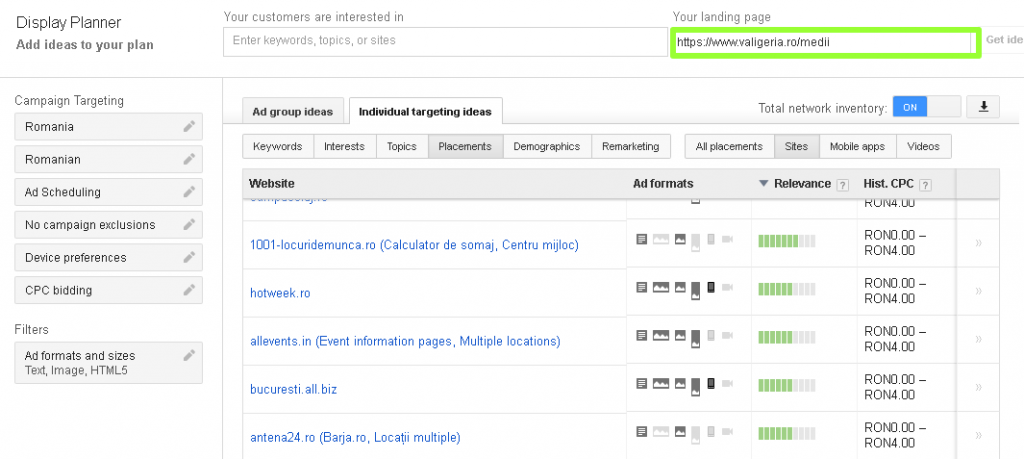Click the Get ideas button
1024x459 pixels.
pos(1004,40)
